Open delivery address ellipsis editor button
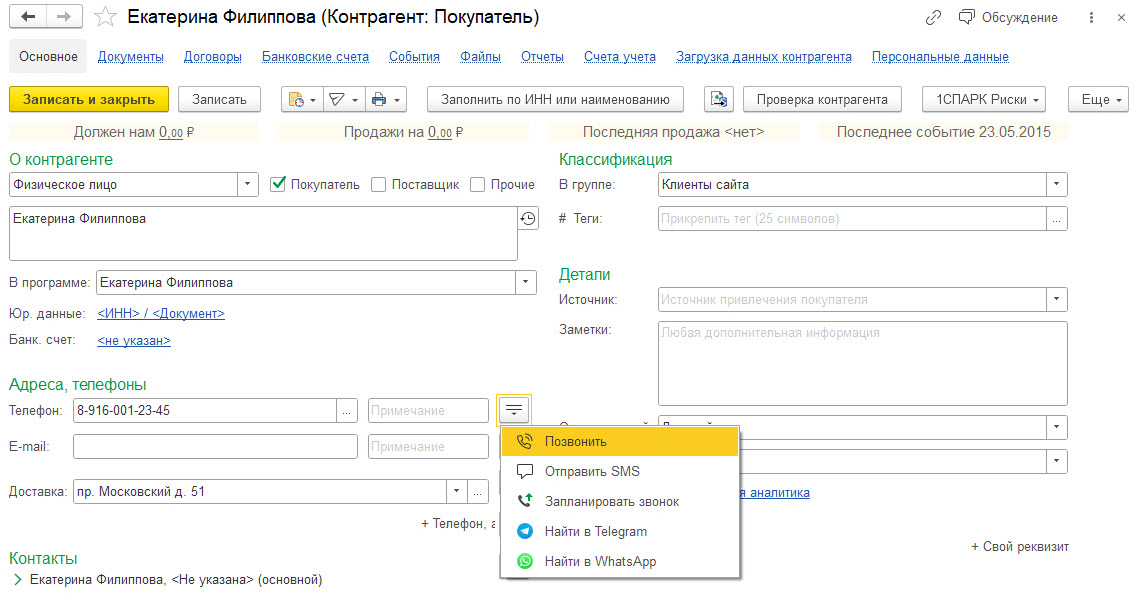This screenshot has width=1139, height=593. point(477,492)
